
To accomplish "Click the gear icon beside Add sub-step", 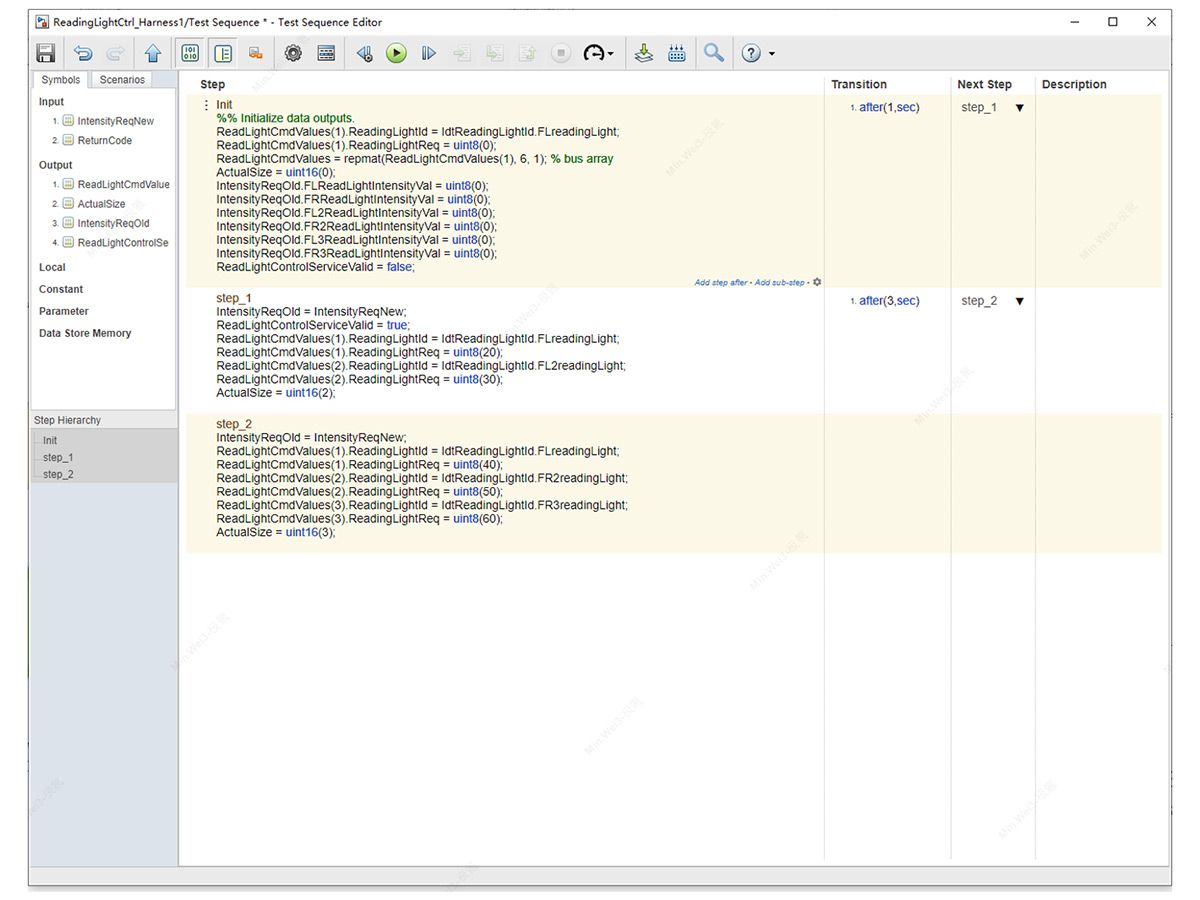I will (x=817, y=282).
